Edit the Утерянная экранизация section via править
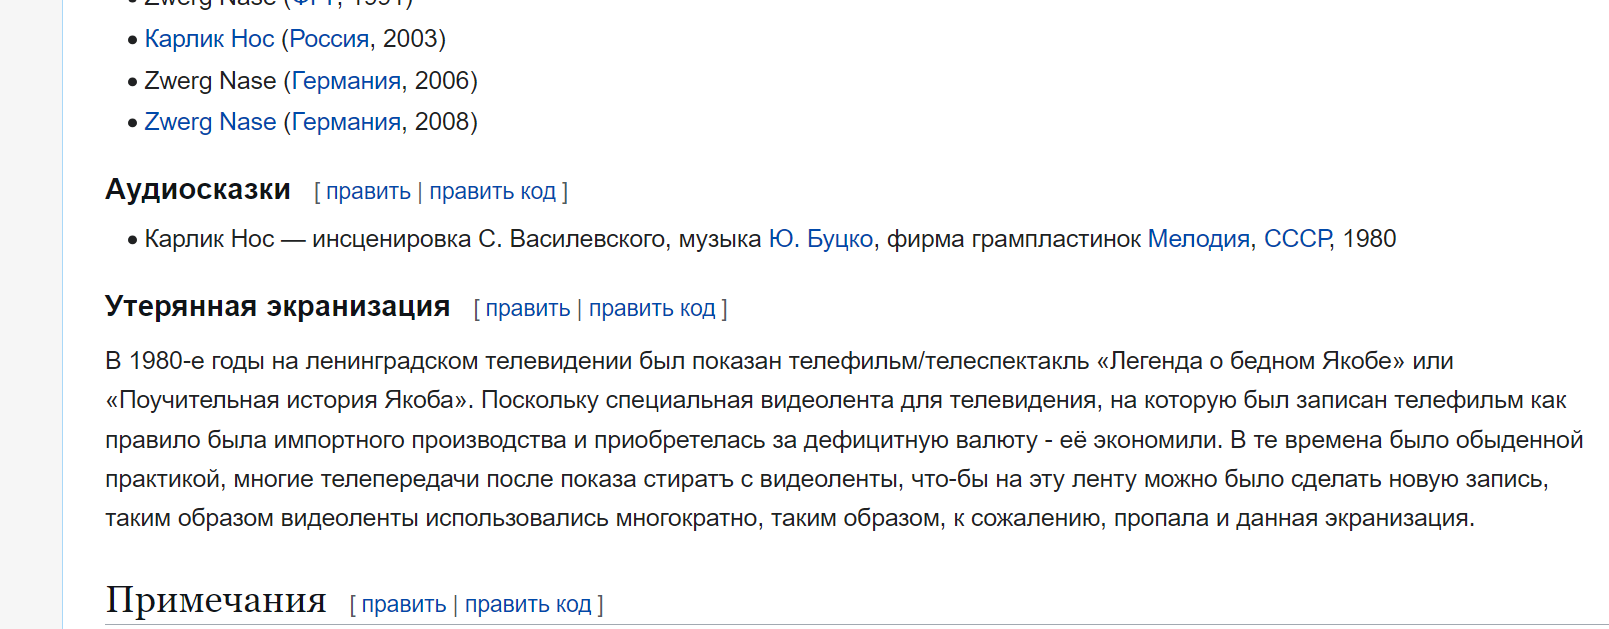 click(528, 308)
